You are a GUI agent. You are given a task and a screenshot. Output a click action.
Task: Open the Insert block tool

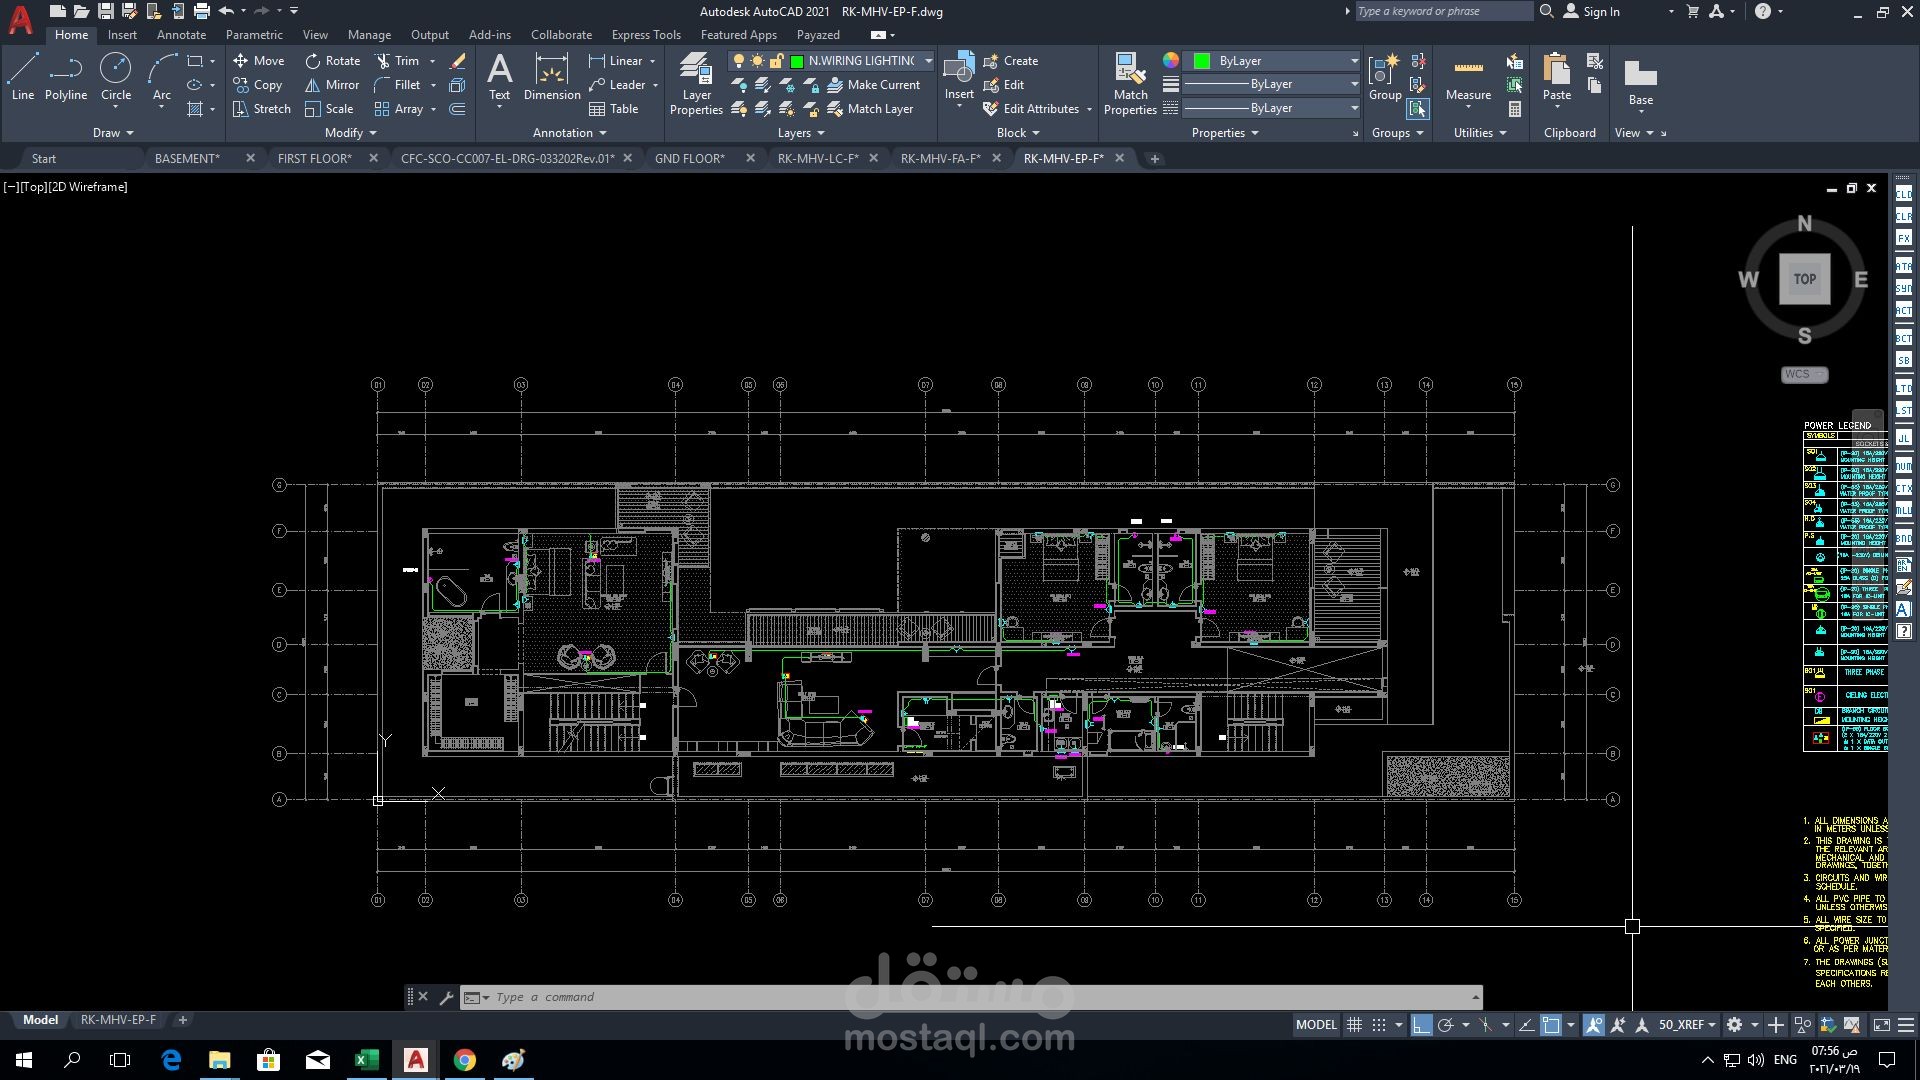[959, 77]
